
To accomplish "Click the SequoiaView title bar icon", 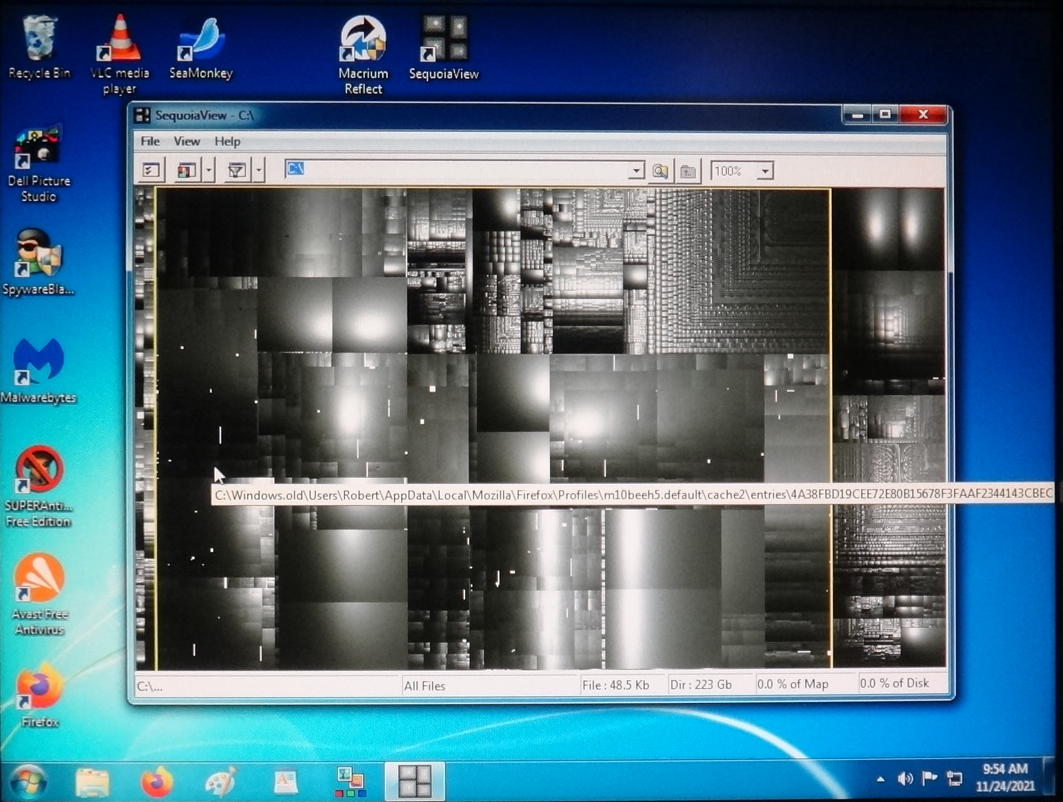I will (142, 115).
